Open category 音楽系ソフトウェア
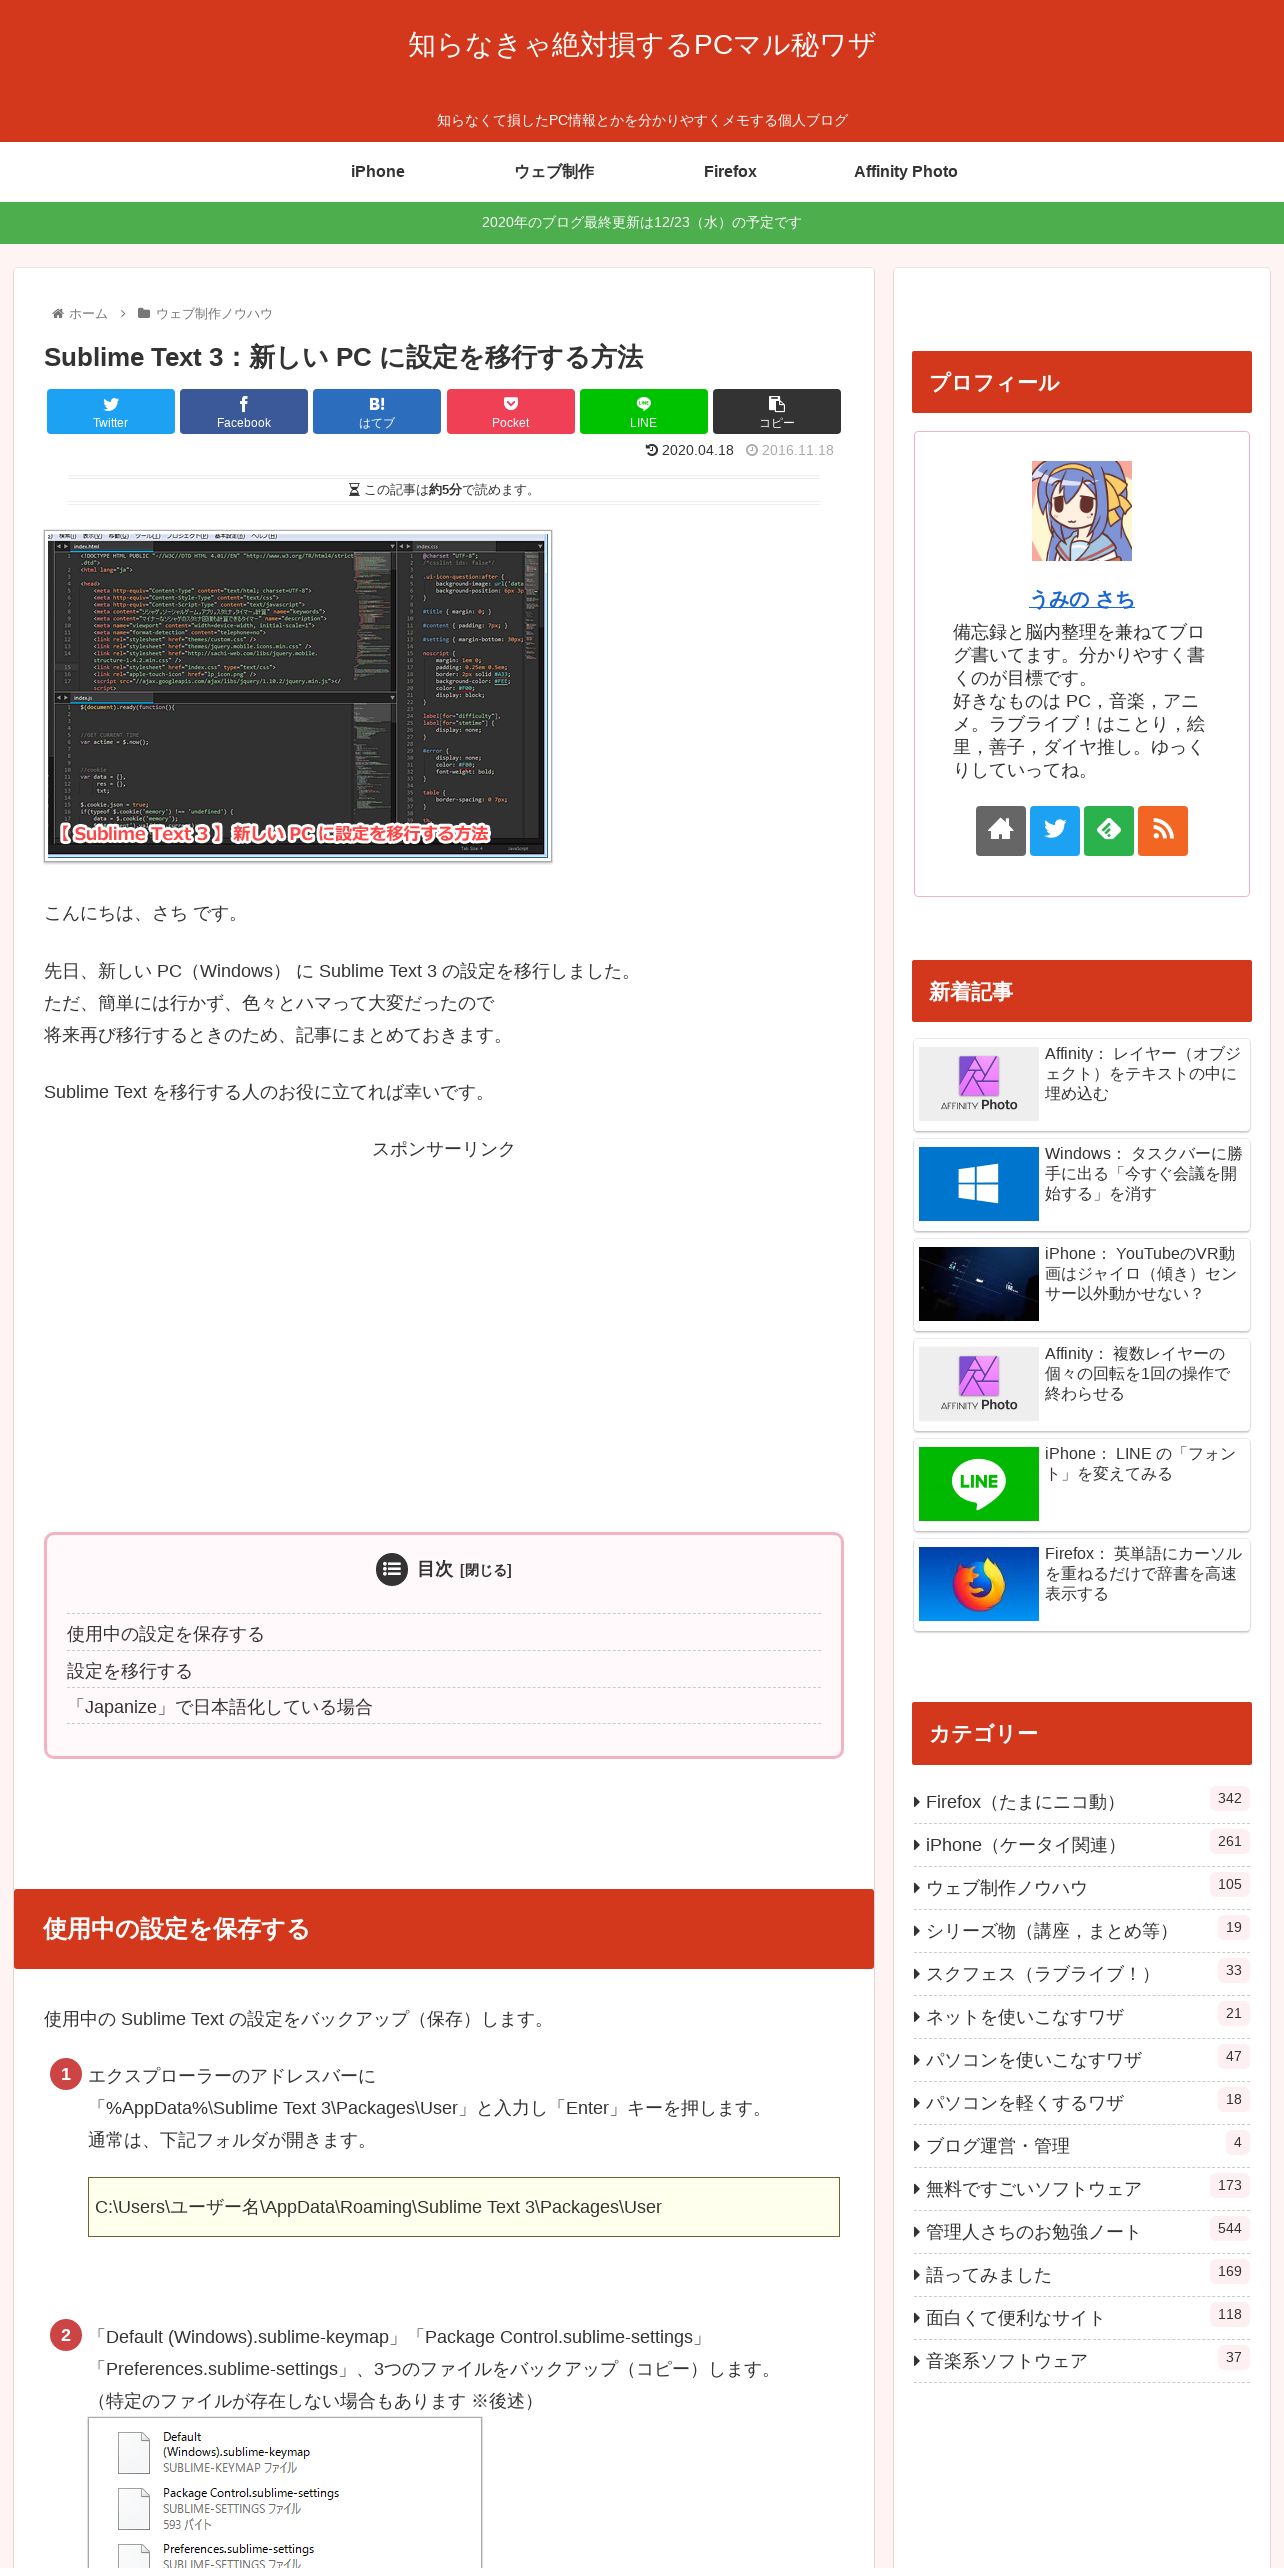Image resolution: width=1284 pixels, height=2568 pixels. [1082, 2361]
